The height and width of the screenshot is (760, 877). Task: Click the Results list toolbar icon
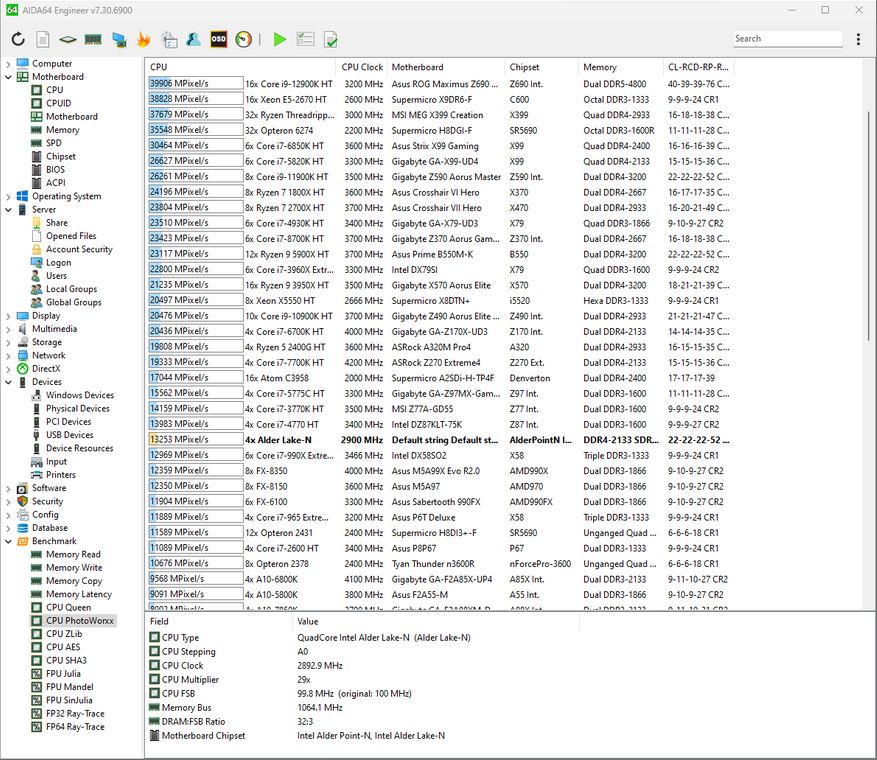(x=305, y=39)
